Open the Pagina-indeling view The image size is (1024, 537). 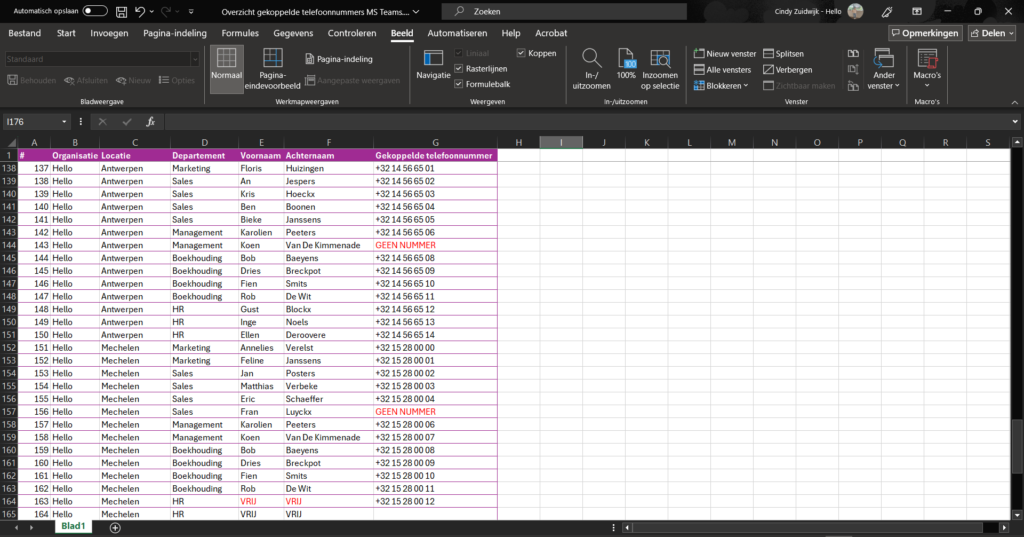coord(339,59)
